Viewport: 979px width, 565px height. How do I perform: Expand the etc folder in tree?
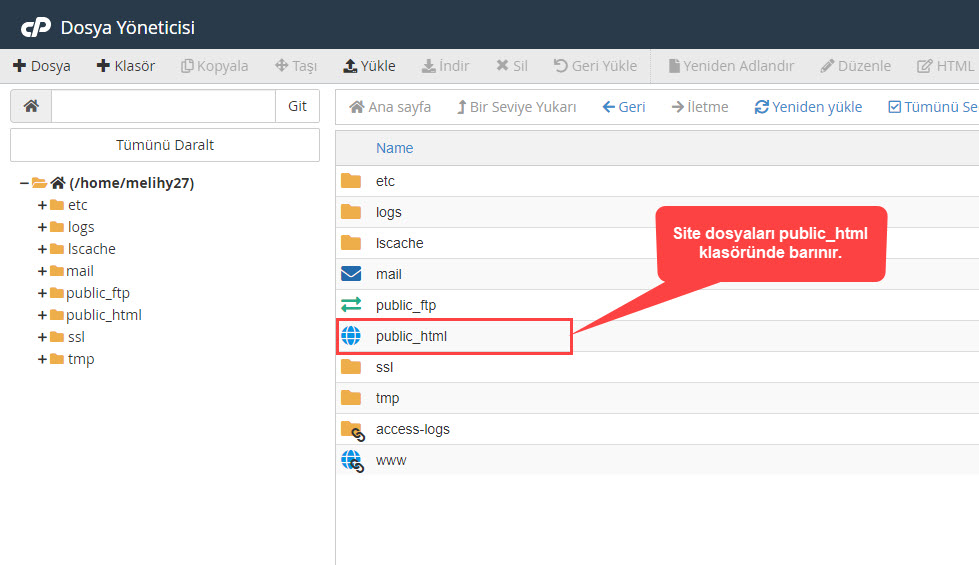[42, 205]
